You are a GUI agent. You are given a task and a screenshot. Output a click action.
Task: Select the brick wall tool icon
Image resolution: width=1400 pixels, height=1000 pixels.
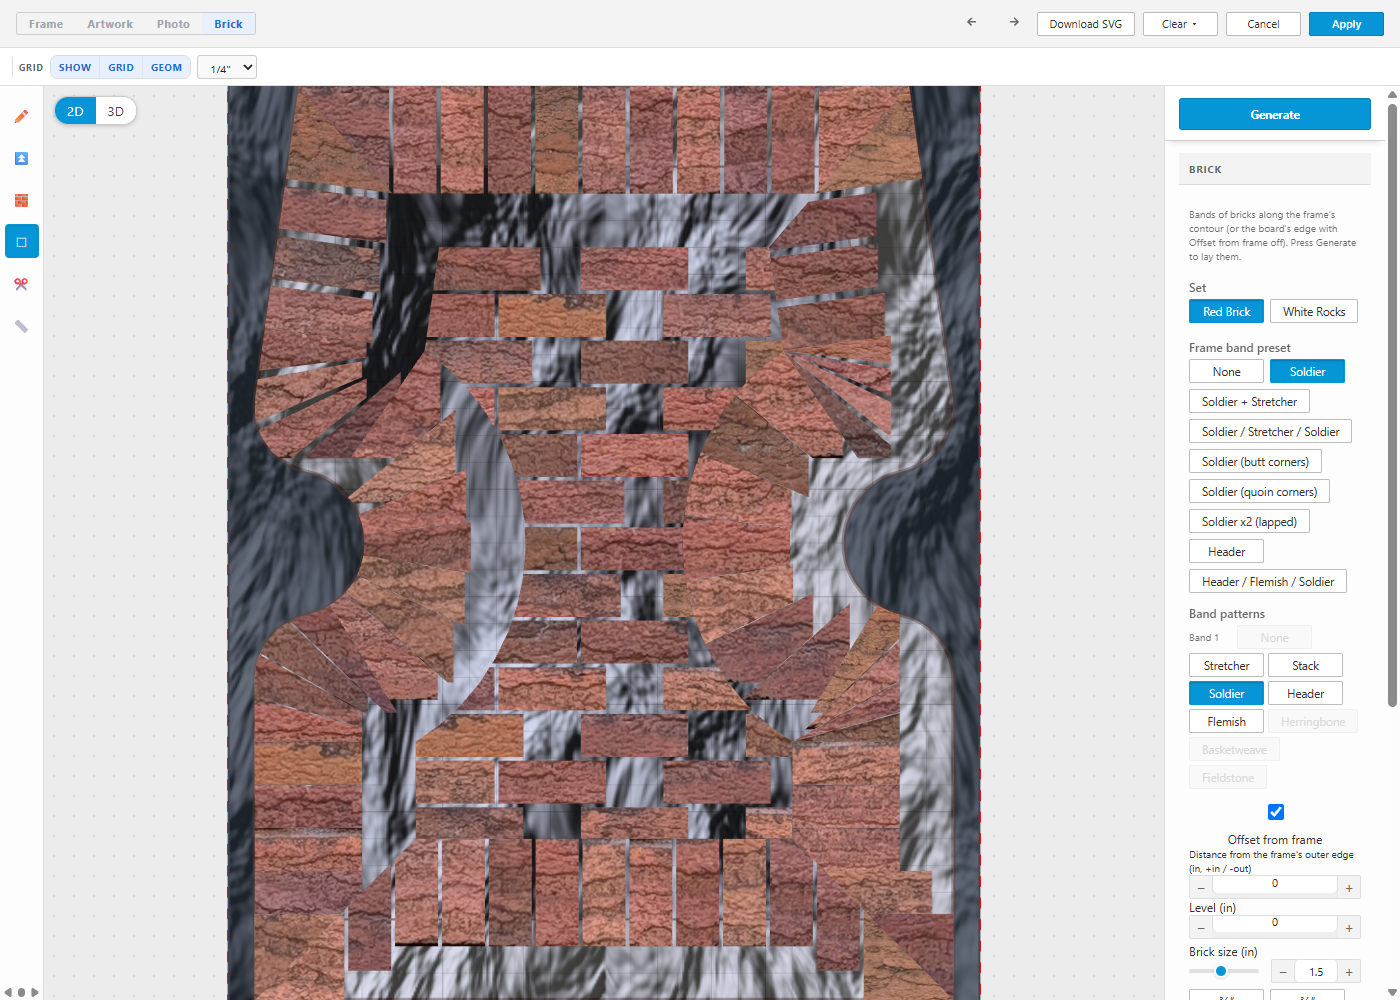tap(21, 200)
